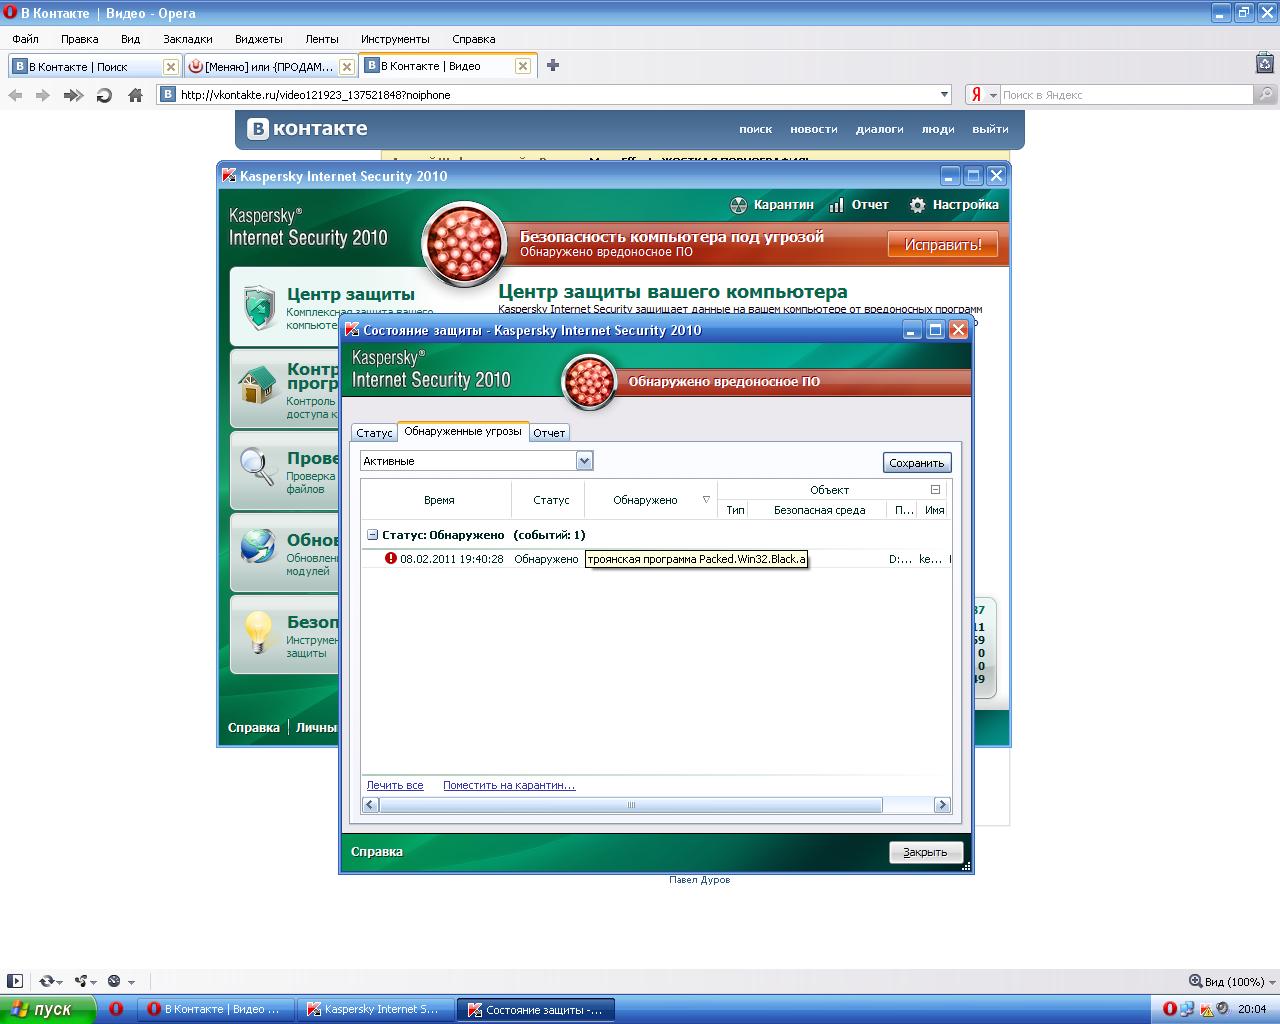Toggle Opera panels button in status bar

(x=15, y=981)
